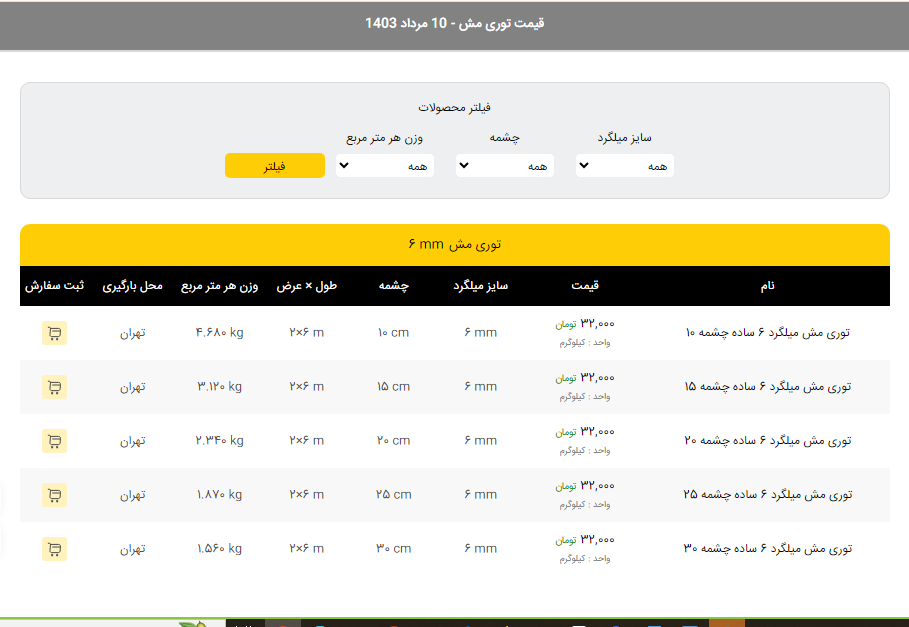Open product توری مش میلگرد ۶ ساده چشمه ۱۰
Screen dimensions: 909x627
[x=767, y=332]
